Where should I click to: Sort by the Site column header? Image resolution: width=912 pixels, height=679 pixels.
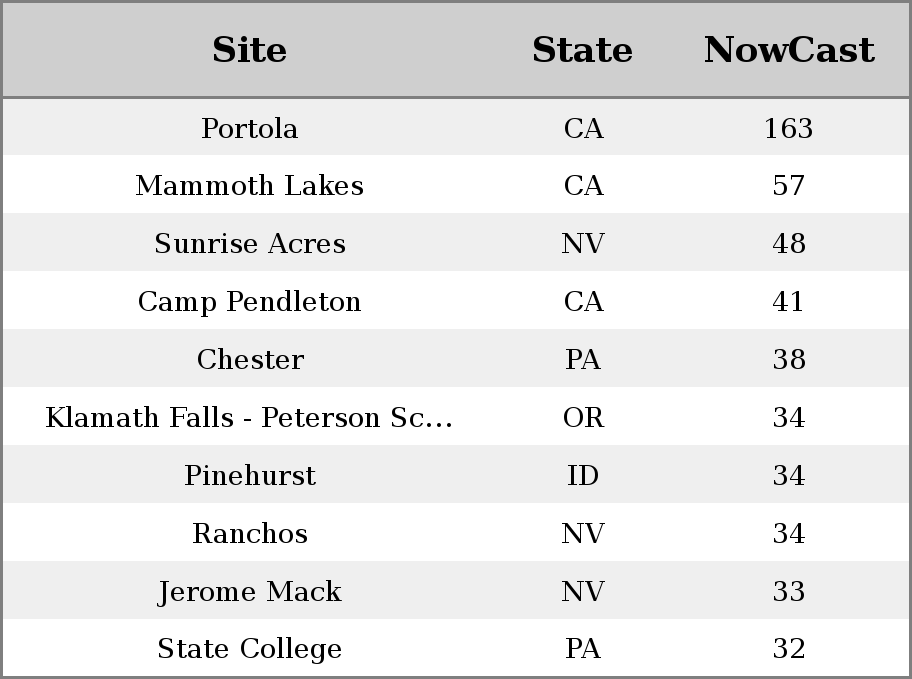click(x=250, y=50)
